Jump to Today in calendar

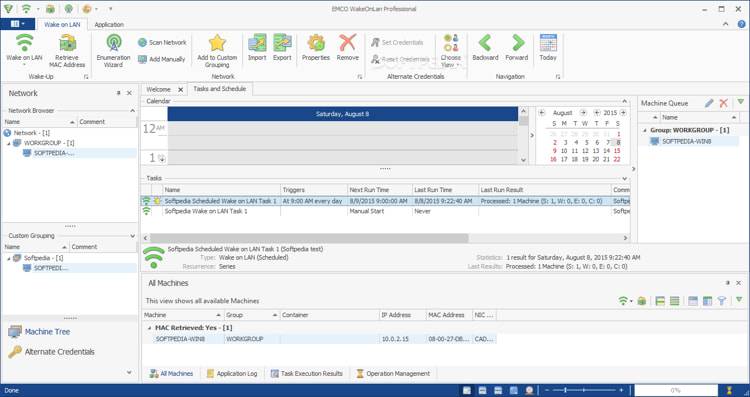(548, 47)
